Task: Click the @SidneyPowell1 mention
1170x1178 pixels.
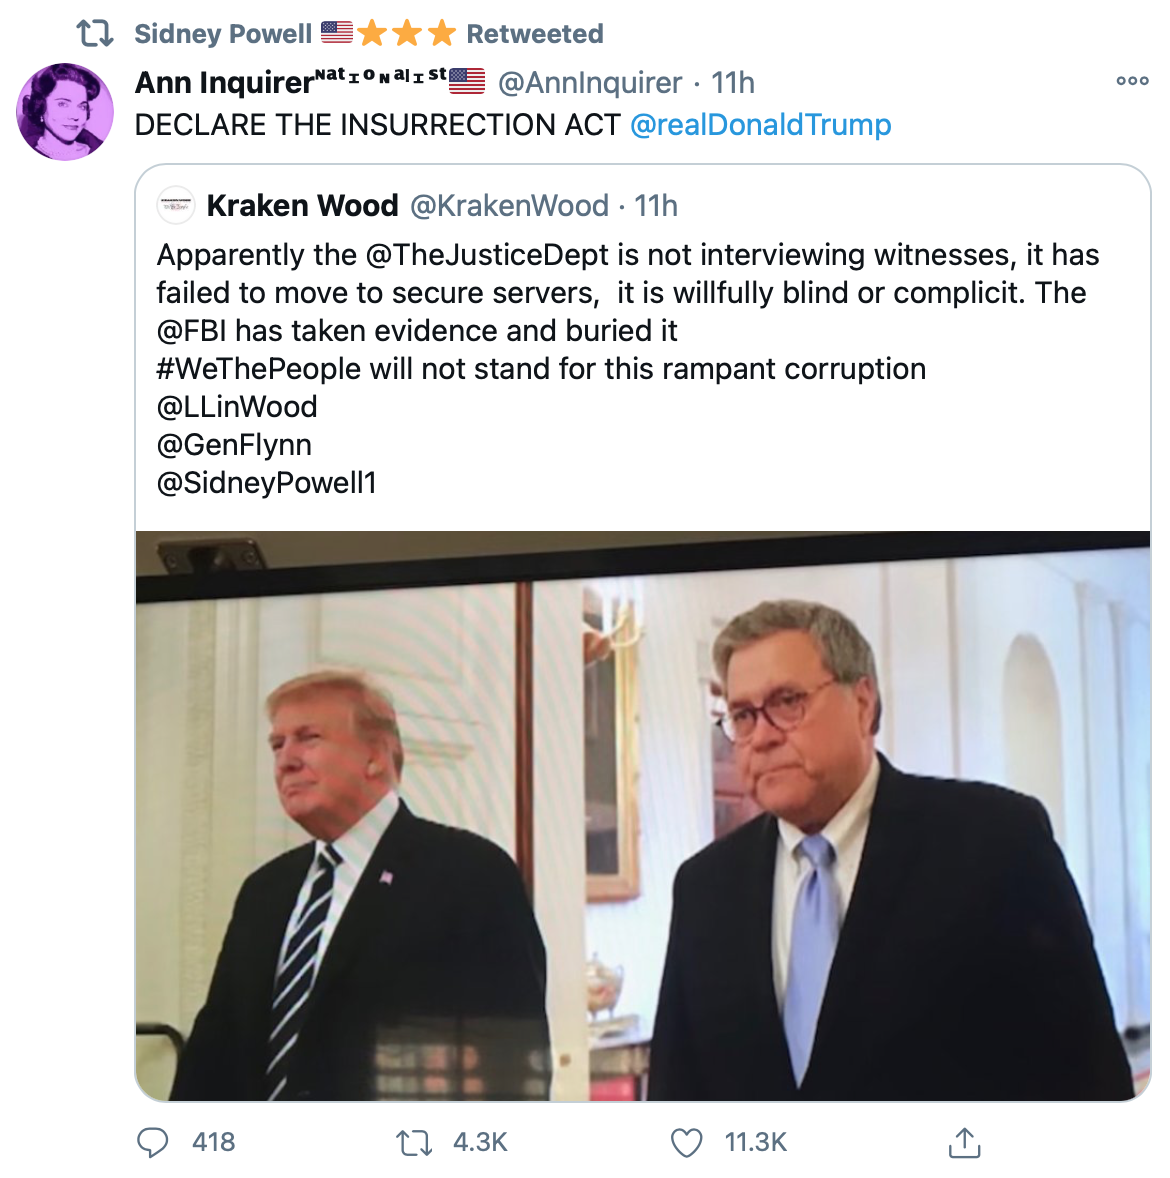Action: click(266, 483)
